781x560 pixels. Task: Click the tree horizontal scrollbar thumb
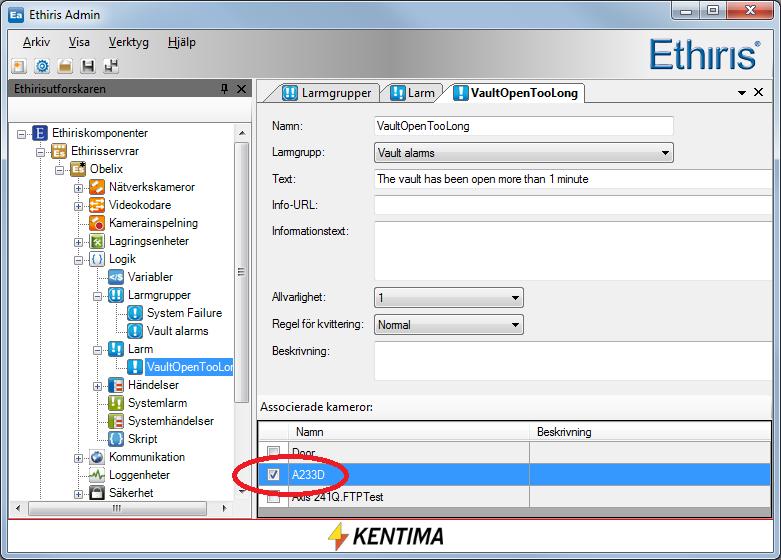pyautogui.click(x=118, y=509)
